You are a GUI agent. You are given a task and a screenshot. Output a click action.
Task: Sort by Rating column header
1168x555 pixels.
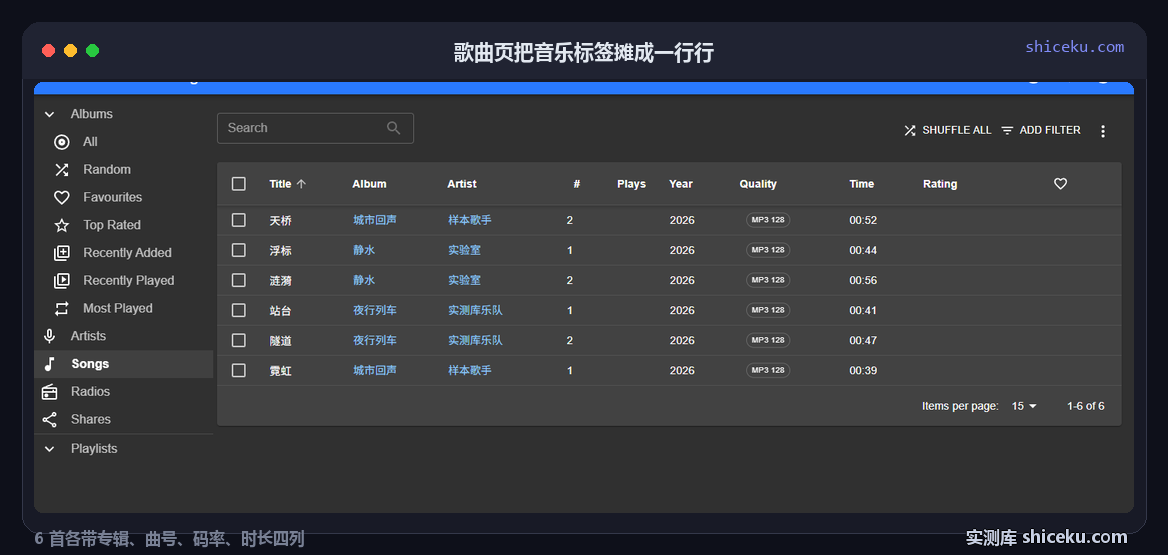tap(940, 184)
